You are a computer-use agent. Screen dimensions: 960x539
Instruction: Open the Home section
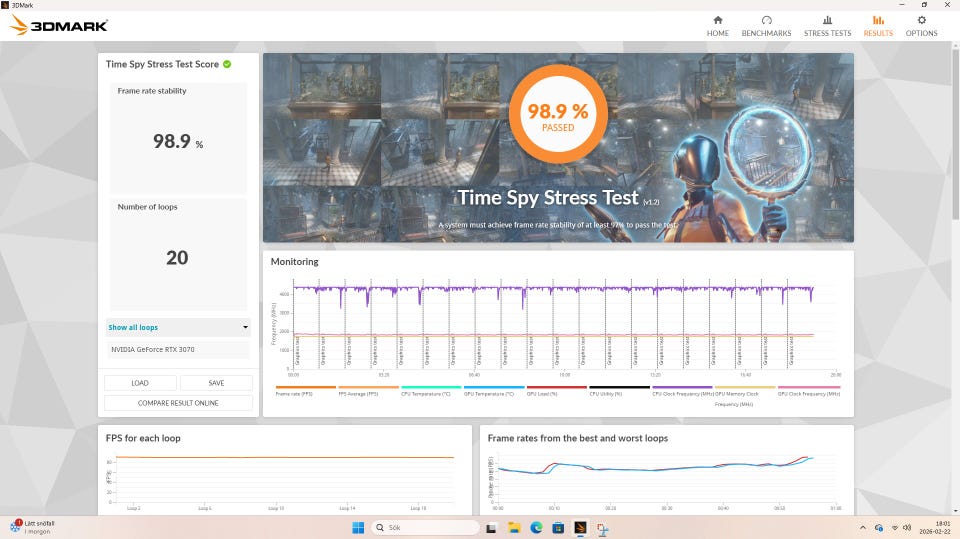718,26
